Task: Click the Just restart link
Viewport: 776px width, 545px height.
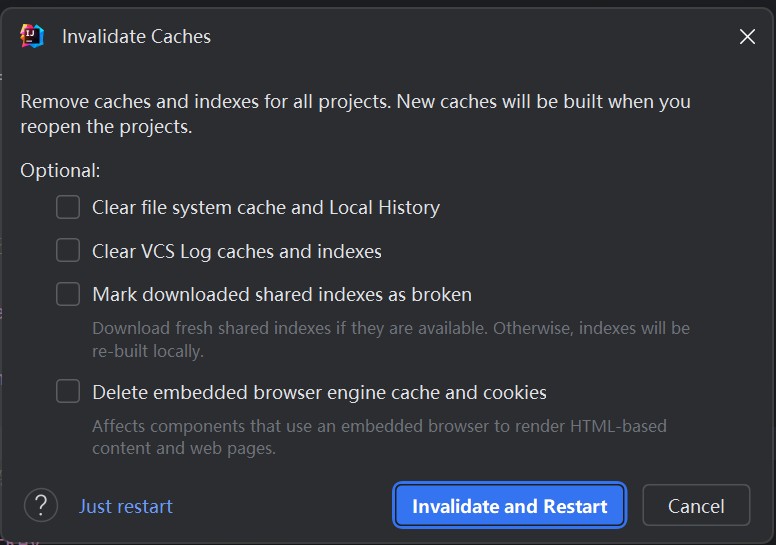Action: (x=126, y=506)
